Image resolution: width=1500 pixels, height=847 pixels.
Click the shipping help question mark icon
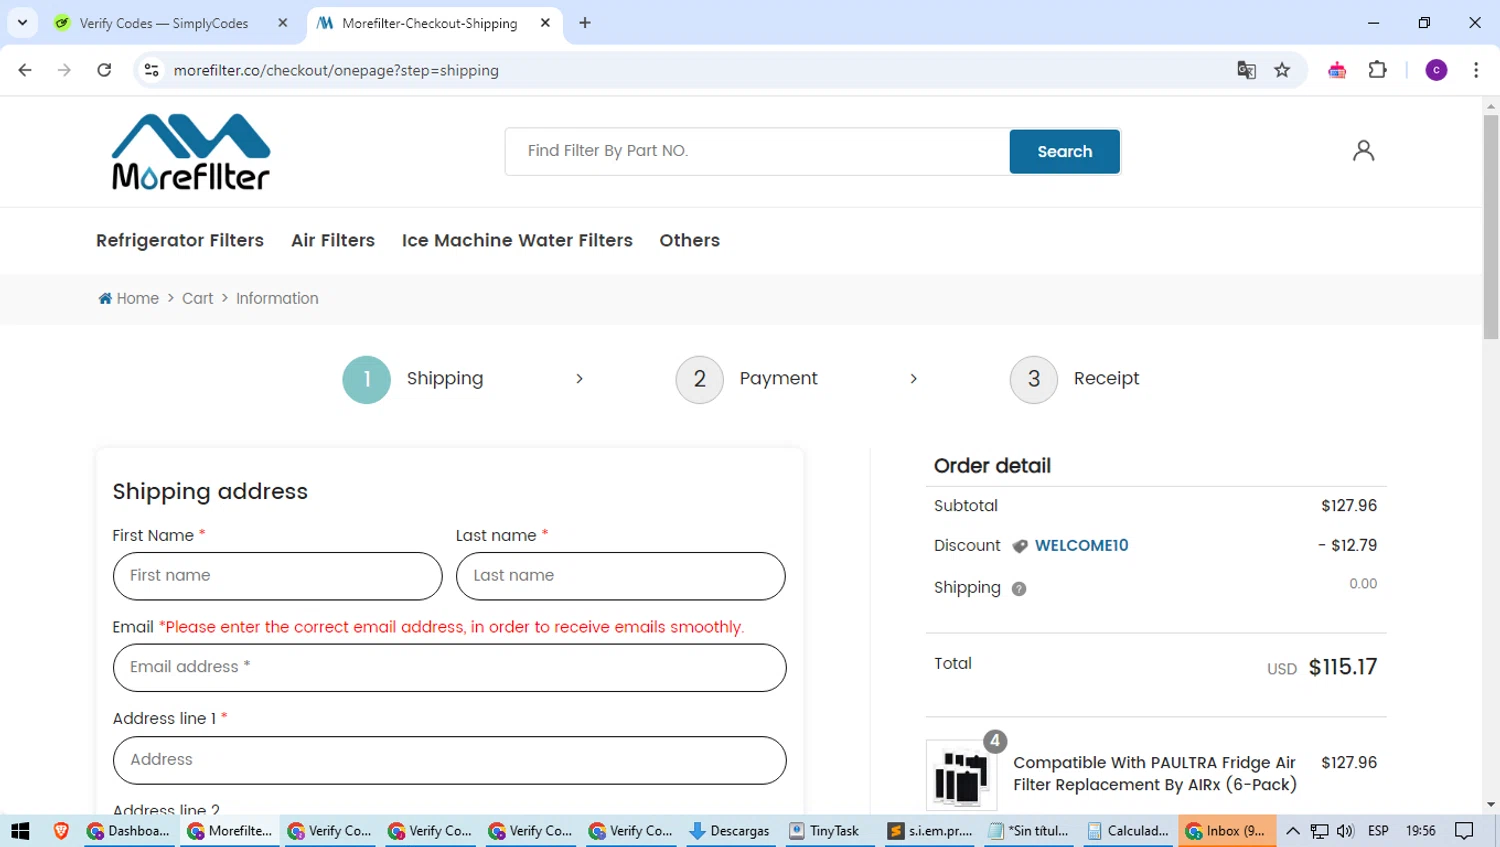point(1019,589)
